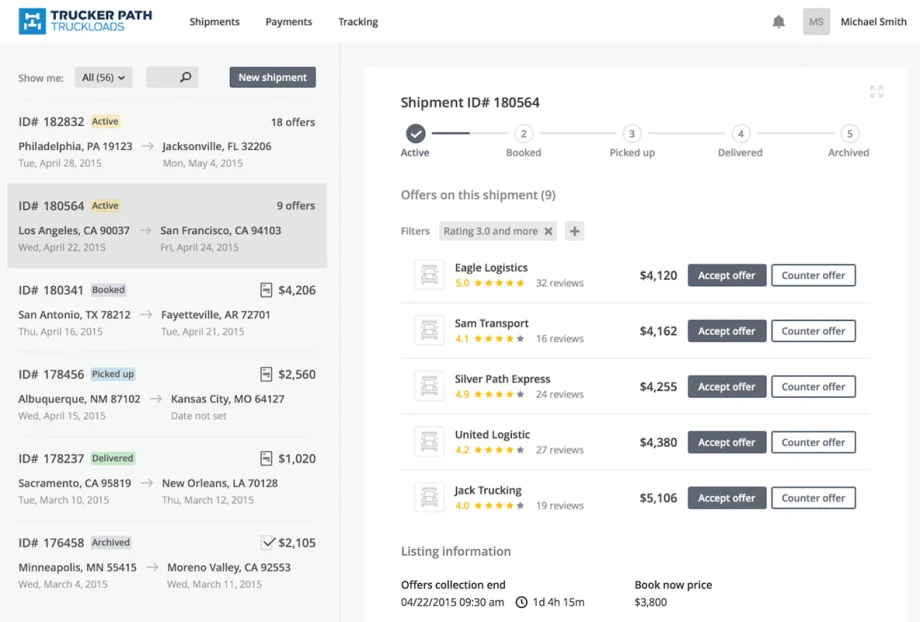Click the clock icon by 1d 4h 15m
This screenshot has width=920, height=622.
[521, 602]
